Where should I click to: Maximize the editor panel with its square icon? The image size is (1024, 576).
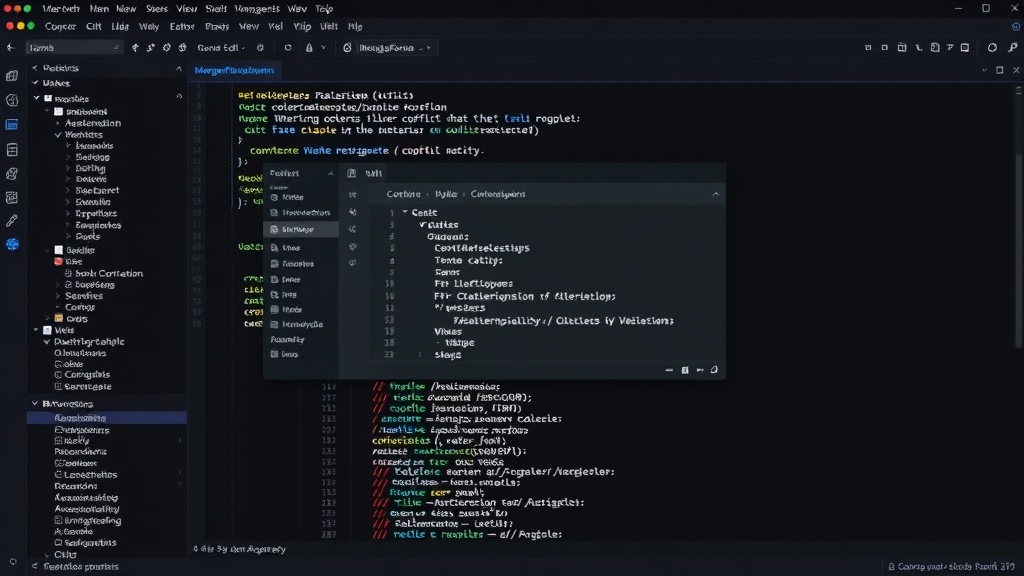click(1000, 70)
